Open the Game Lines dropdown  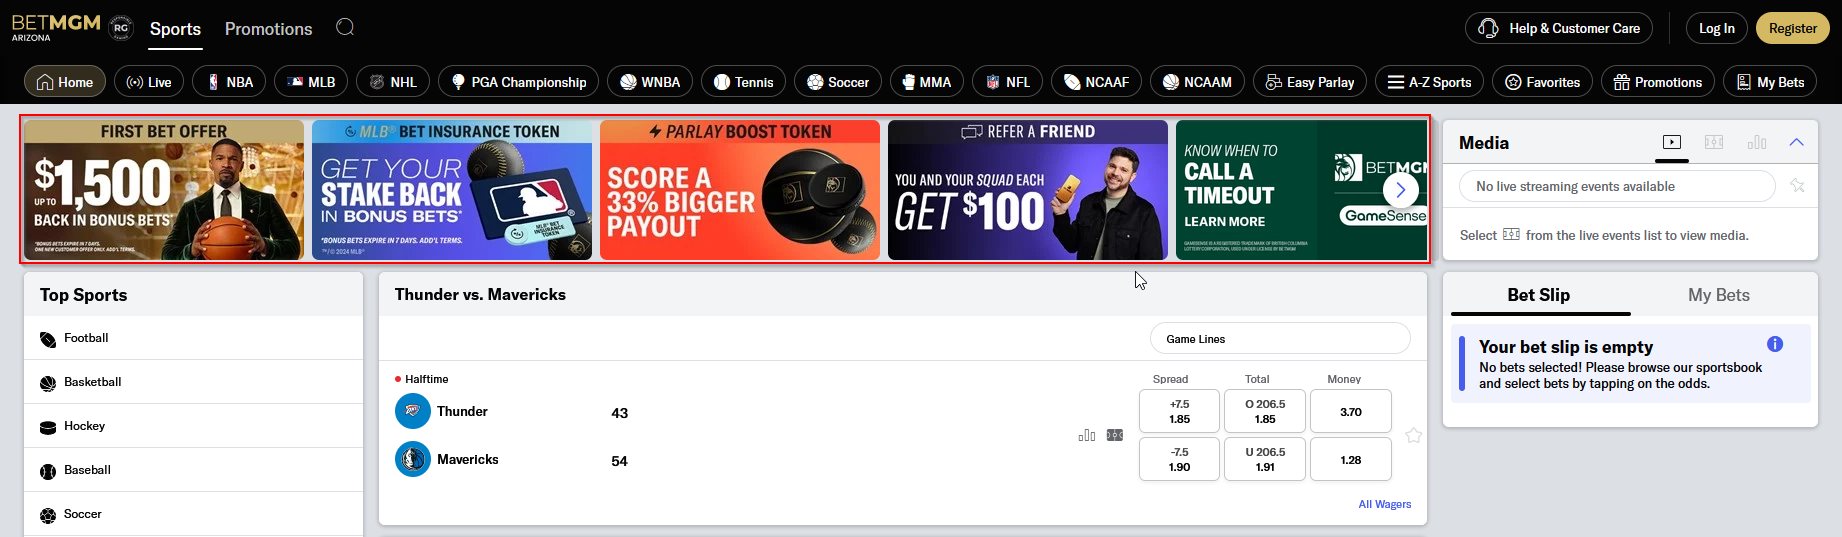(1280, 339)
